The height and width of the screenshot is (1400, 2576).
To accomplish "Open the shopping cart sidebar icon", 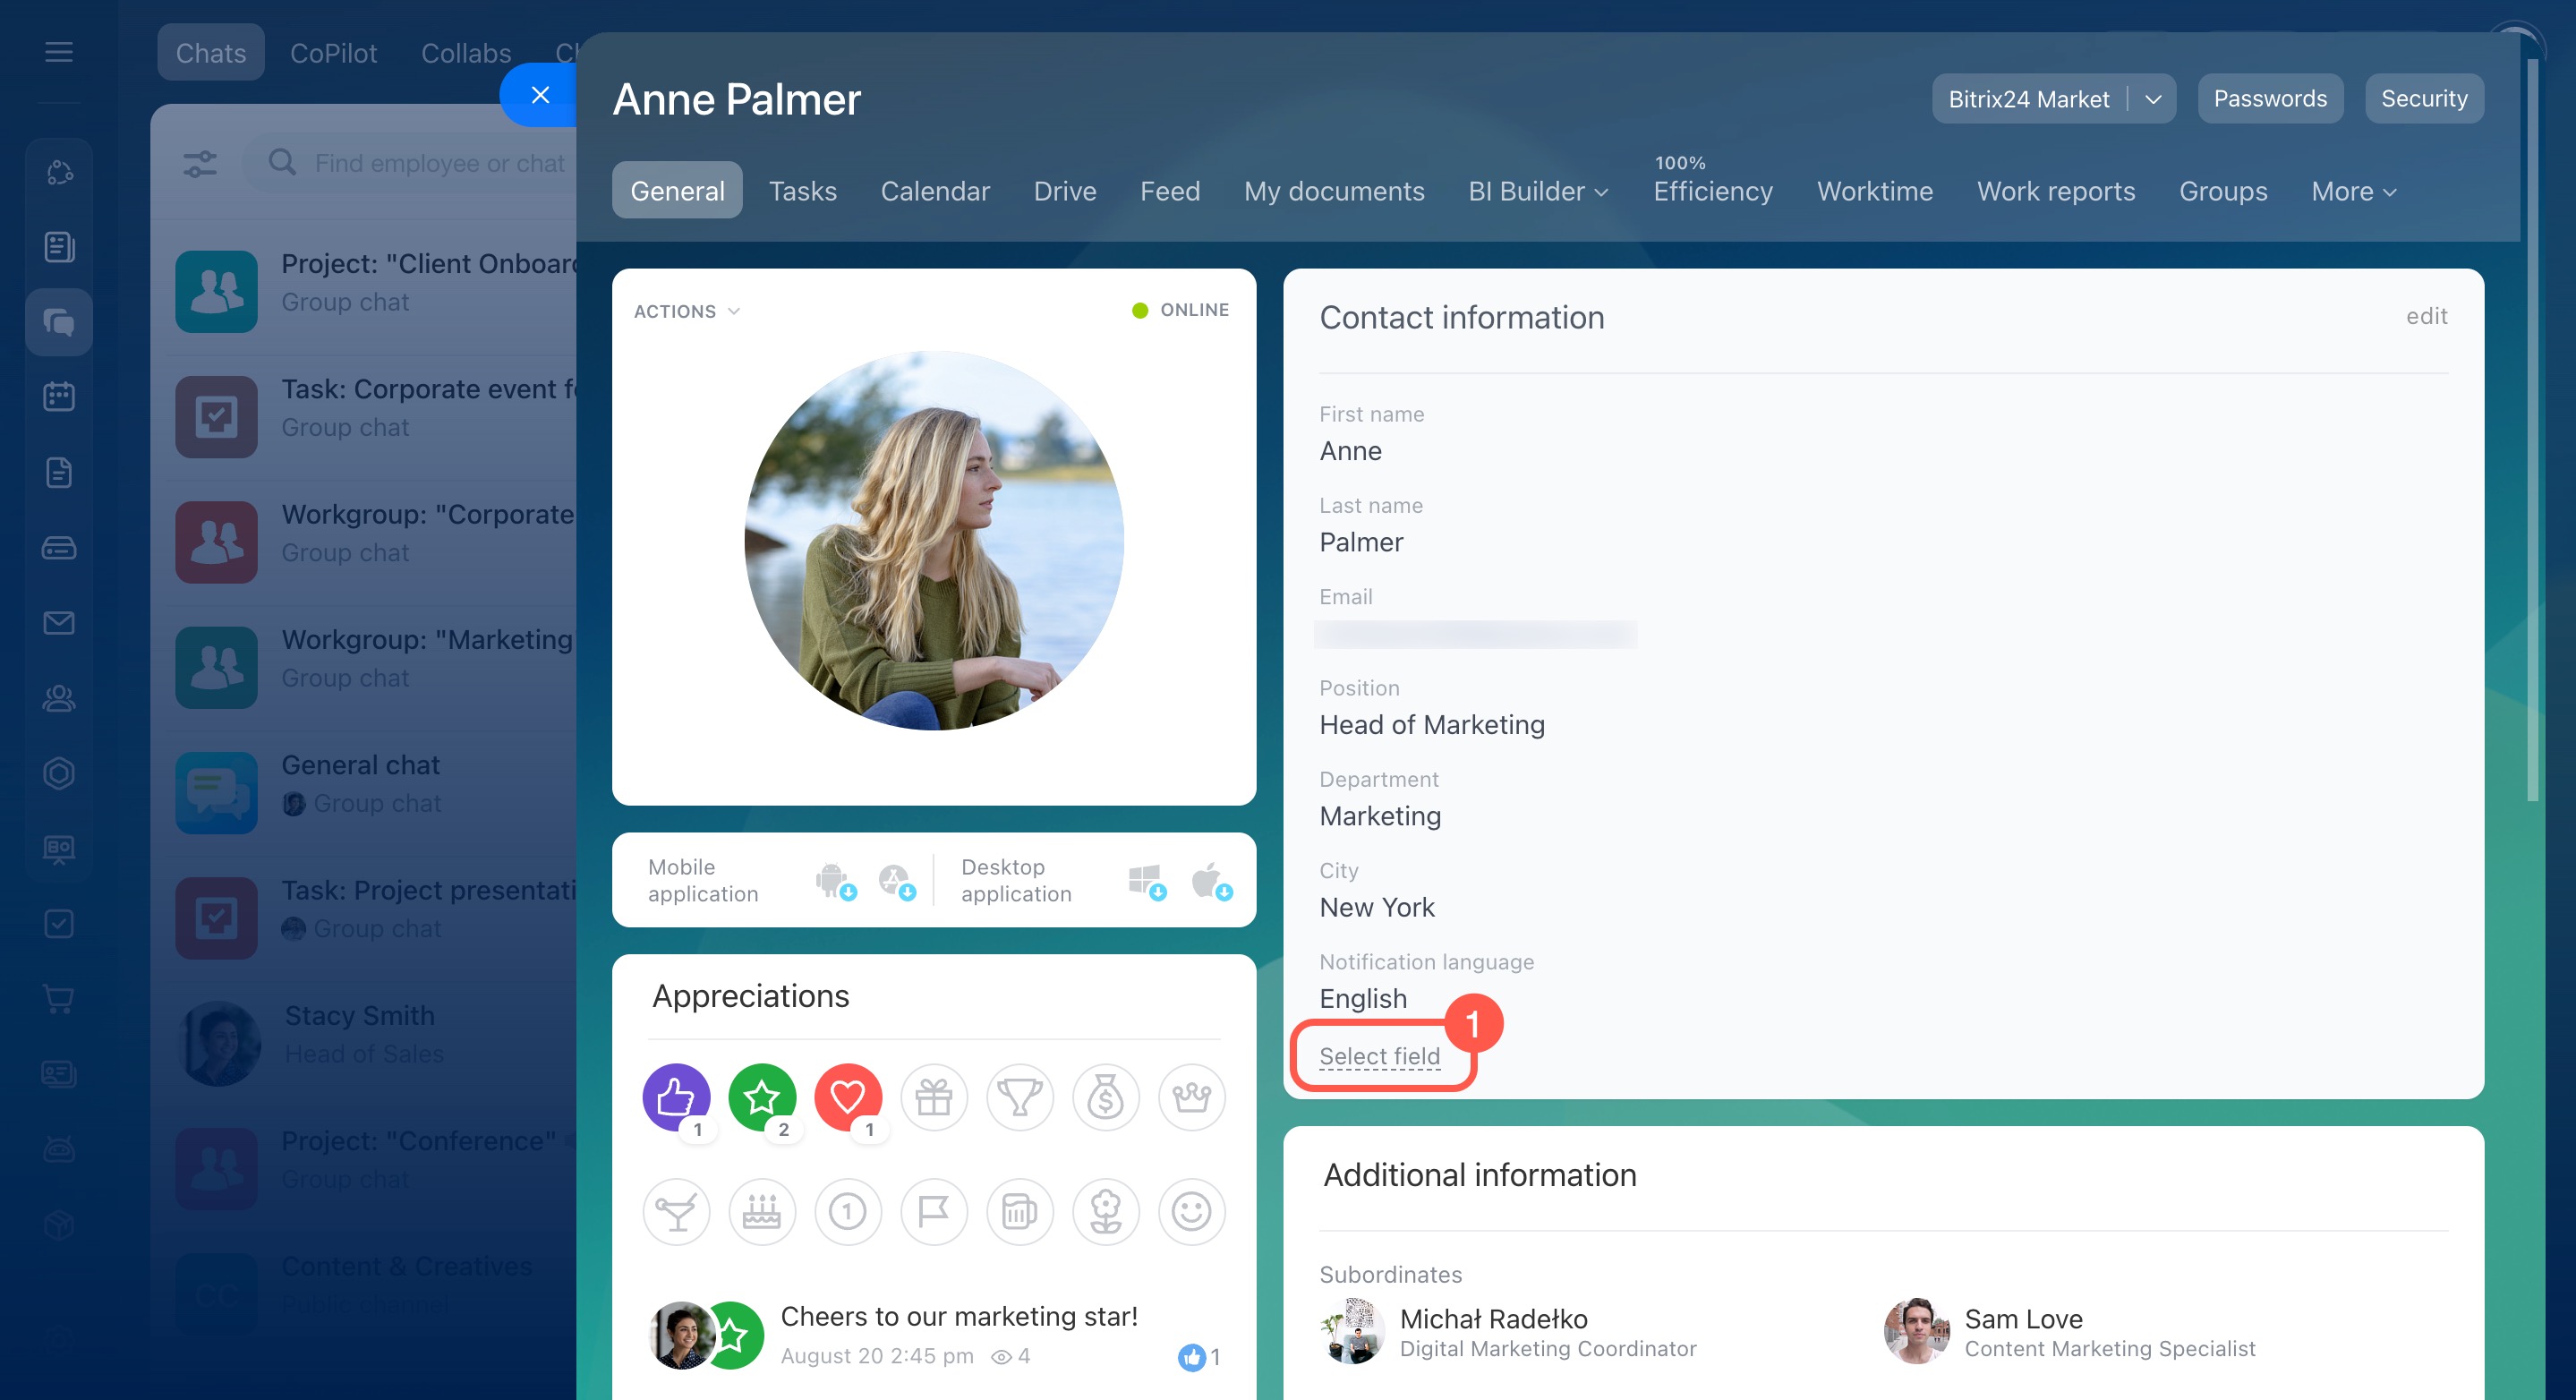I will coord(59,999).
